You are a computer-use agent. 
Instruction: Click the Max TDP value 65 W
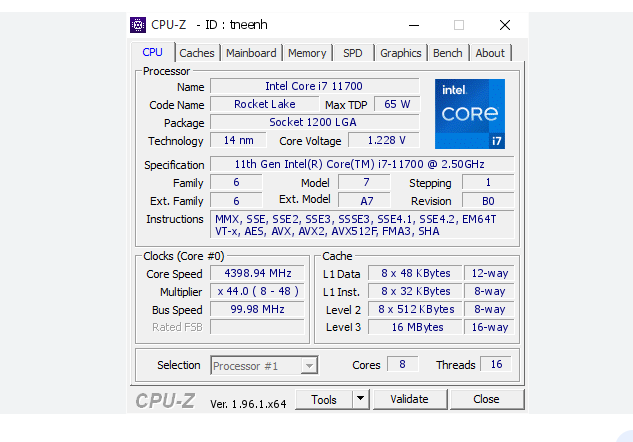click(397, 104)
